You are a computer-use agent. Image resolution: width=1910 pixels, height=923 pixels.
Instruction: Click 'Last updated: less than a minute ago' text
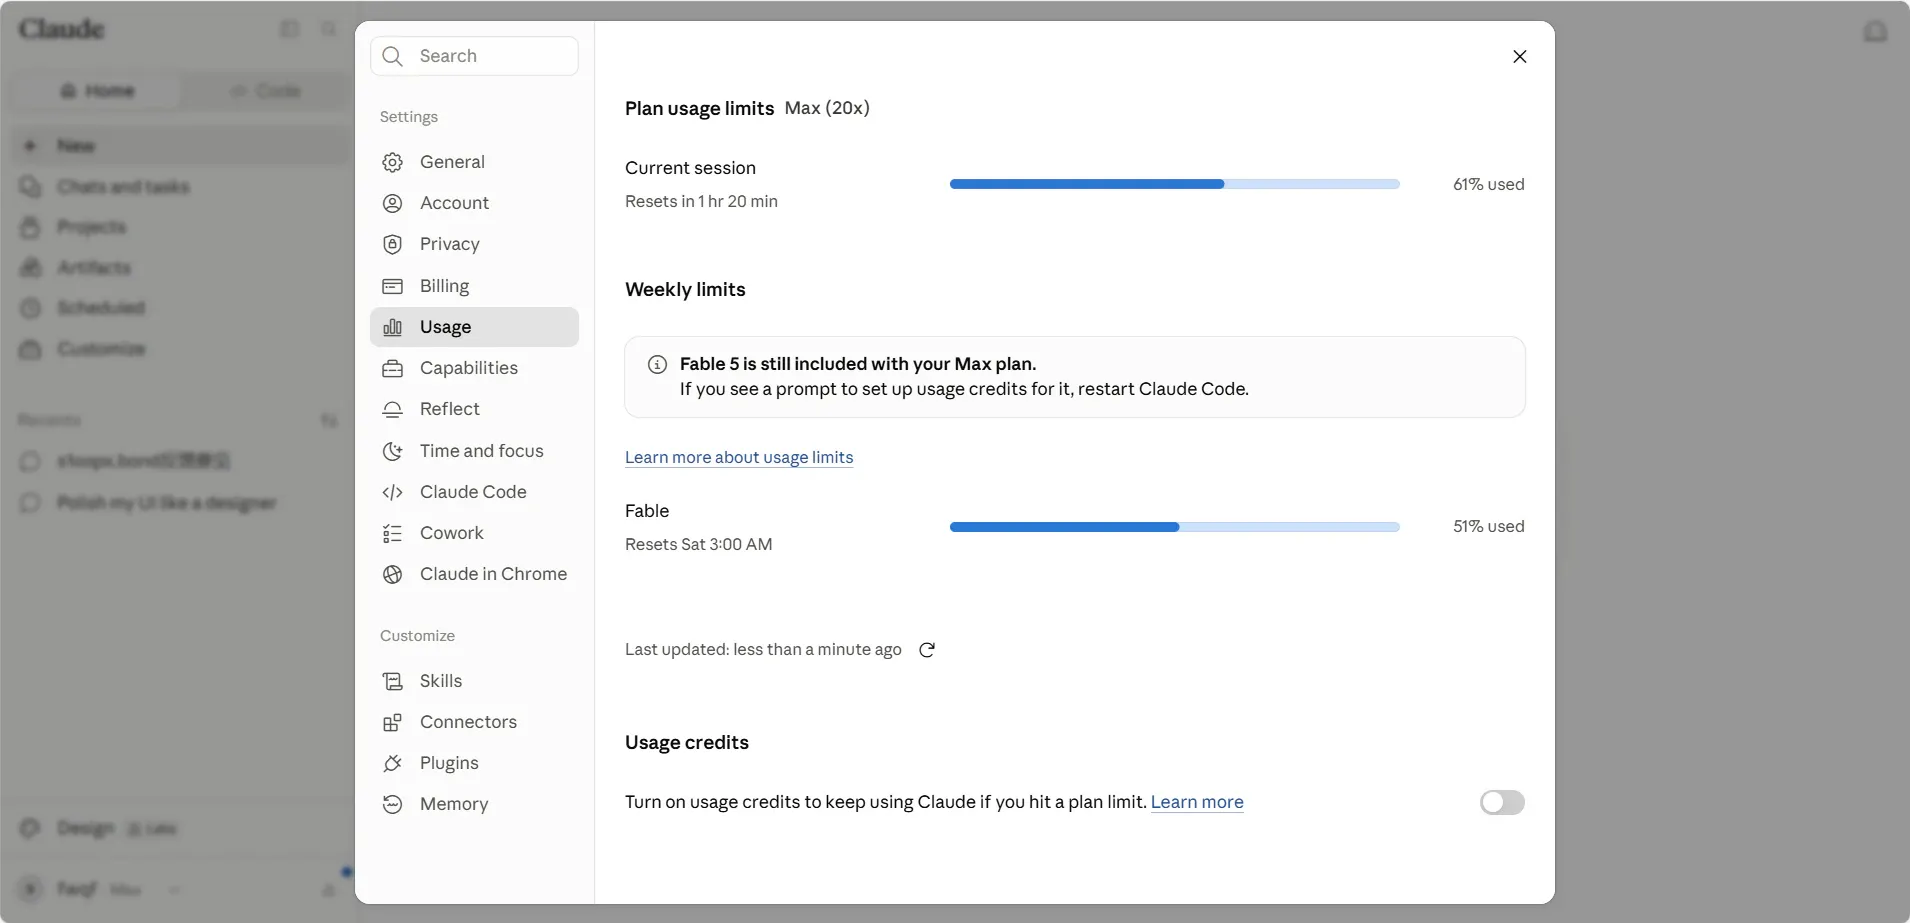[x=763, y=650]
